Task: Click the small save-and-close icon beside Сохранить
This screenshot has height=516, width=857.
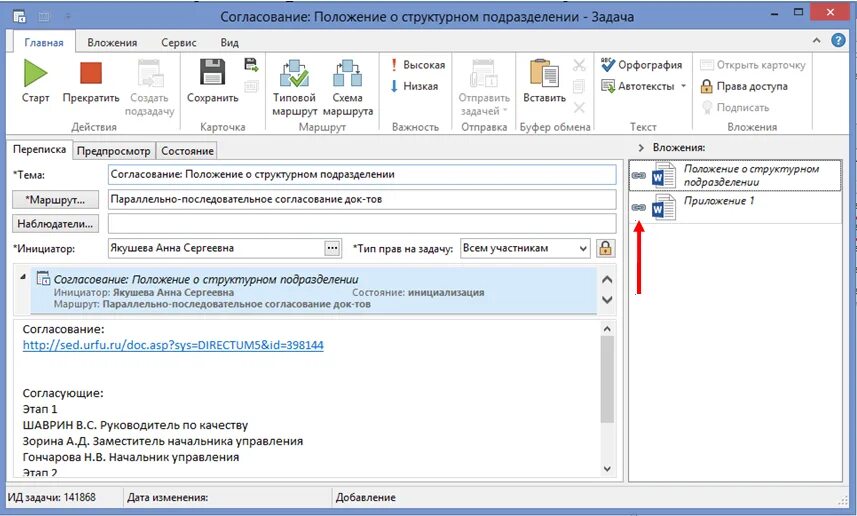Action: pyautogui.click(x=251, y=65)
